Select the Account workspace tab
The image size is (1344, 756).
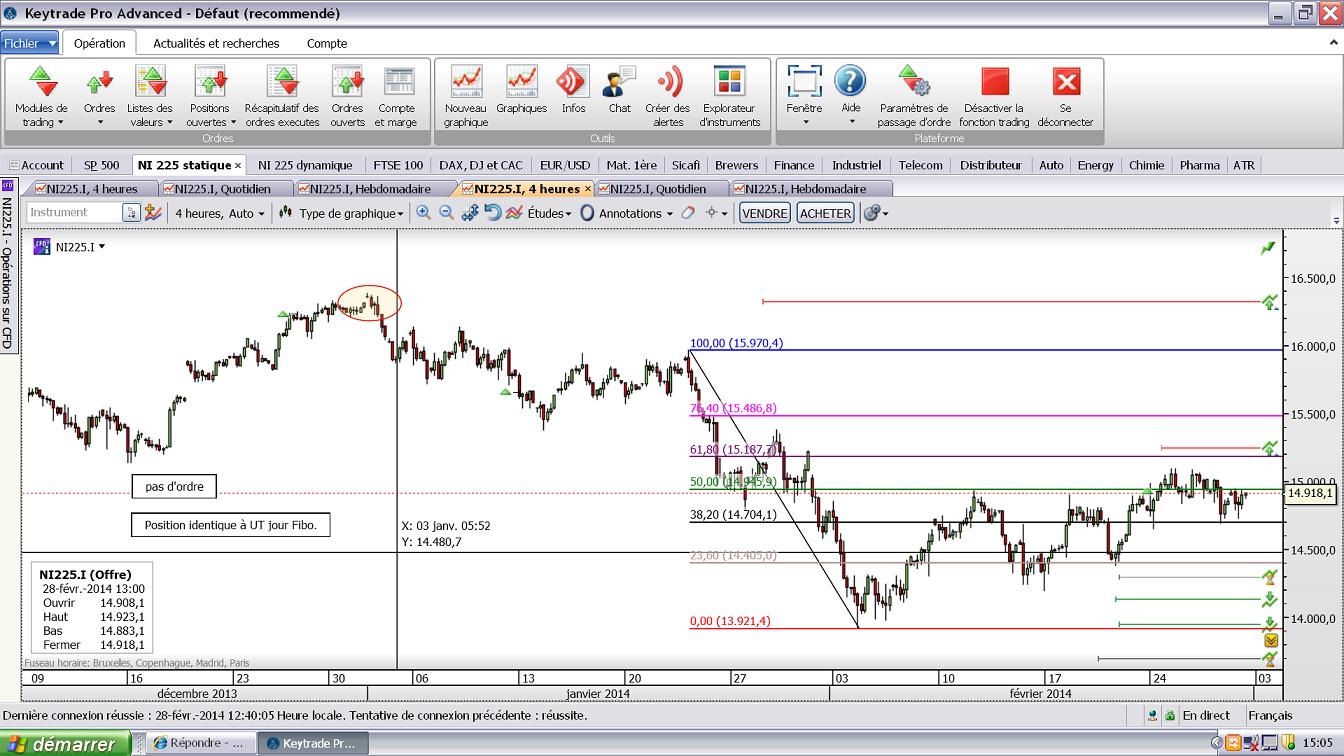[36, 165]
